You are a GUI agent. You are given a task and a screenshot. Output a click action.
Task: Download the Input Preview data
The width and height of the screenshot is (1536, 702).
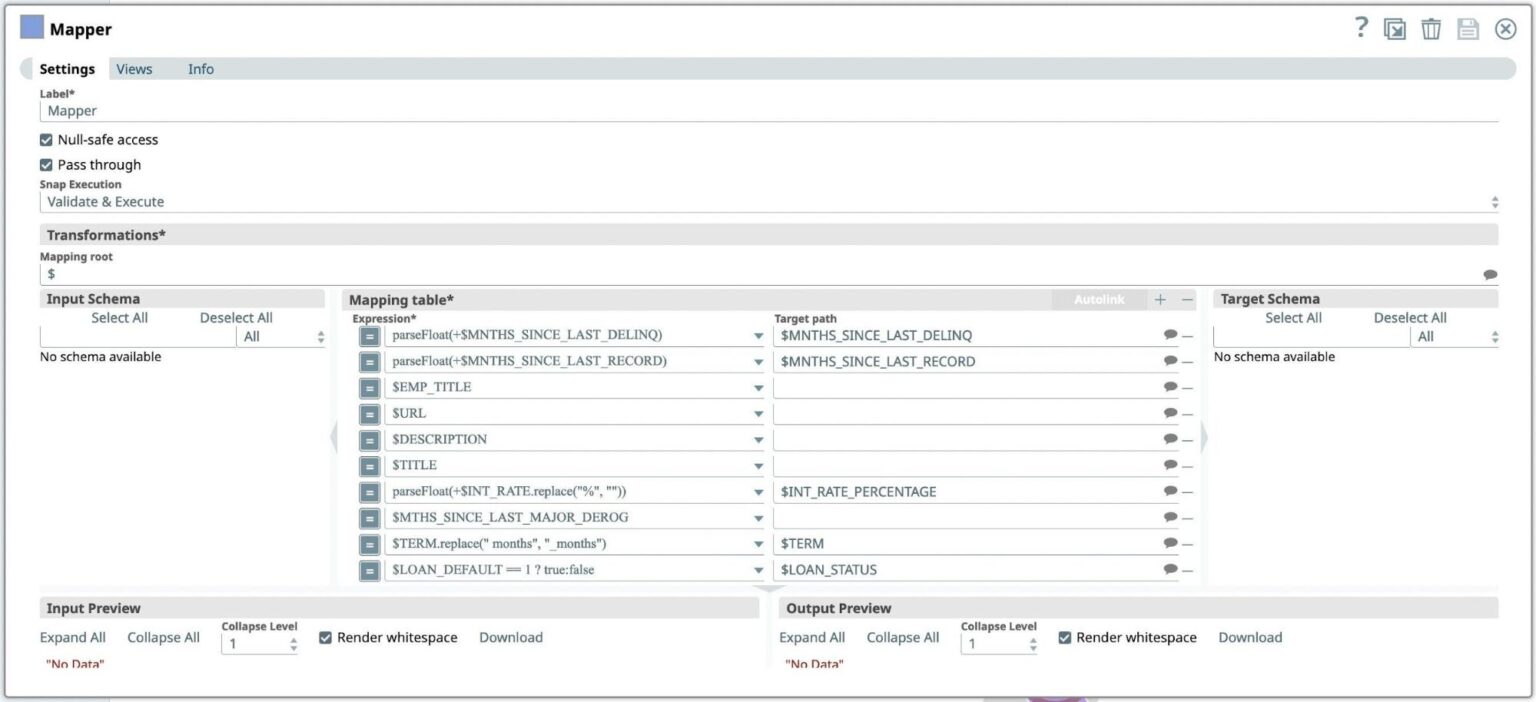point(511,637)
